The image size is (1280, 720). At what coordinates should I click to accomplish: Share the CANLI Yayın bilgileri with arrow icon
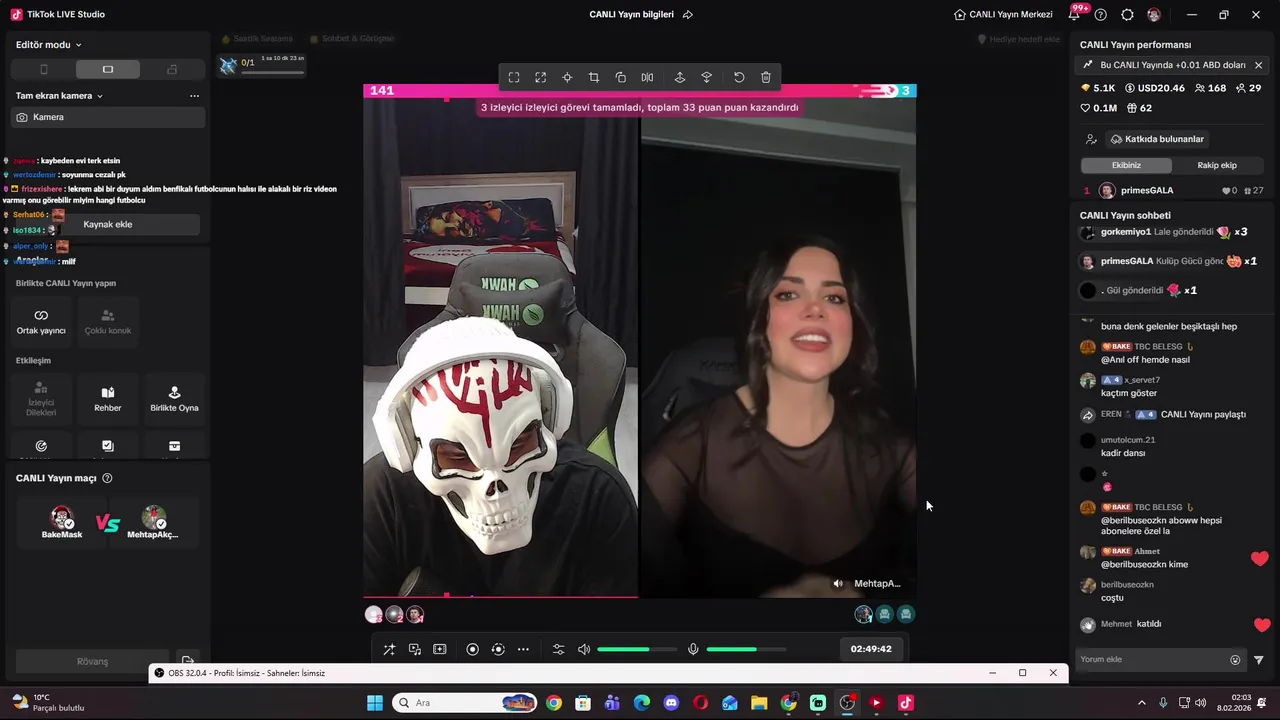[688, 15]
